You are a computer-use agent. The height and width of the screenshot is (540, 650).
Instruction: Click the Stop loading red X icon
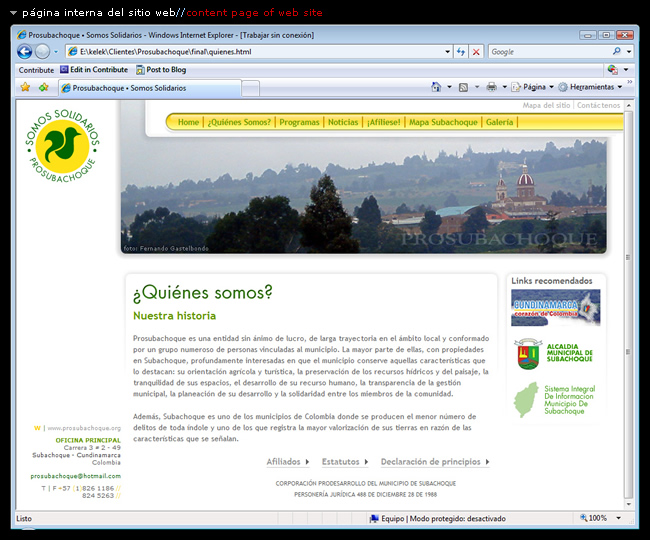click(476, 52)
